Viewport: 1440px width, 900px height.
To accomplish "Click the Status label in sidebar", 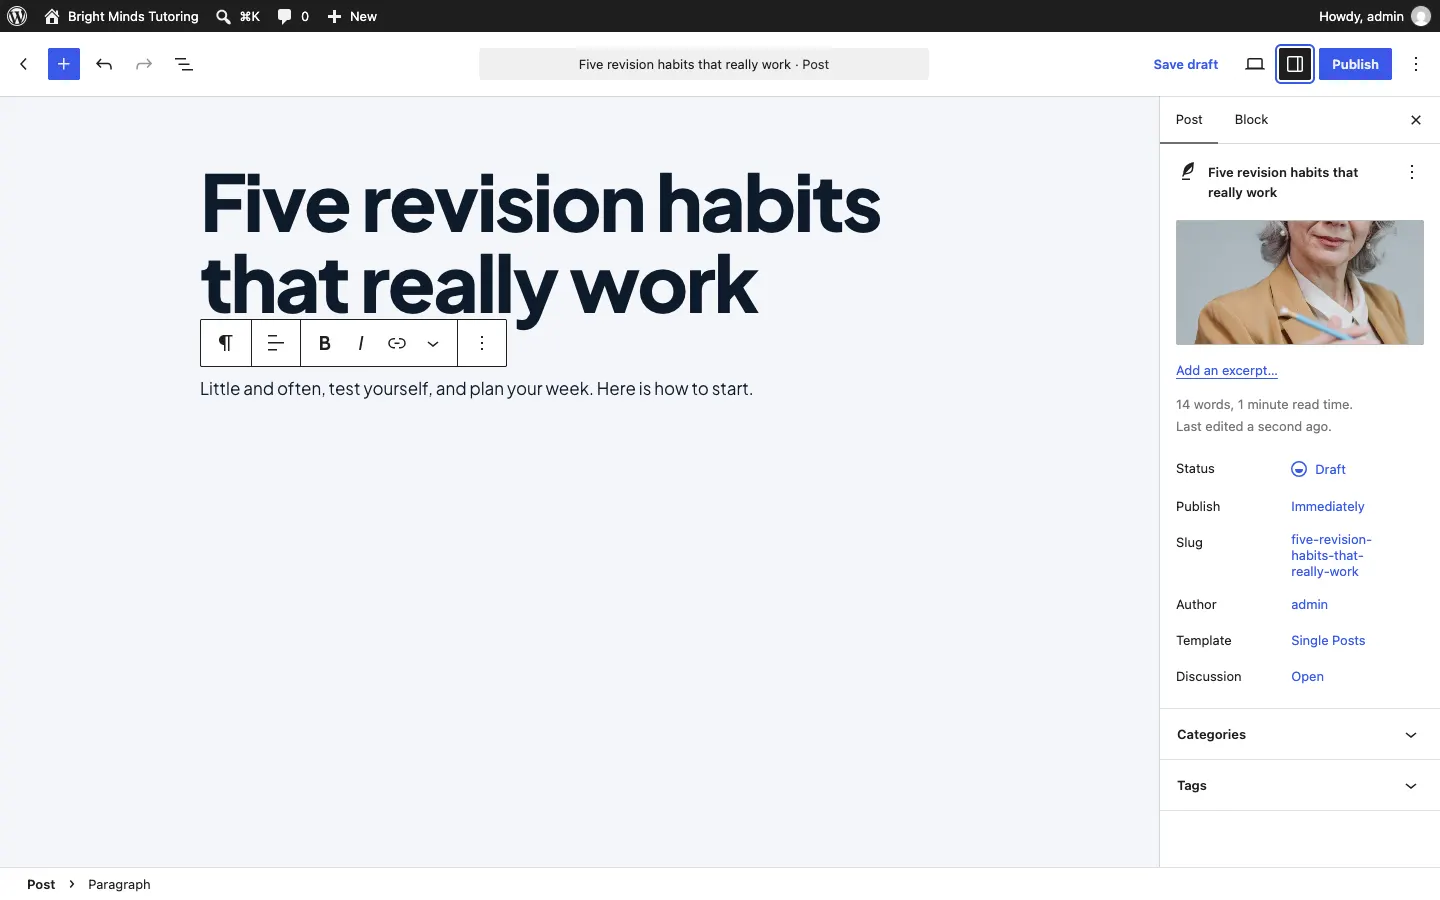I will [1195, 469].
